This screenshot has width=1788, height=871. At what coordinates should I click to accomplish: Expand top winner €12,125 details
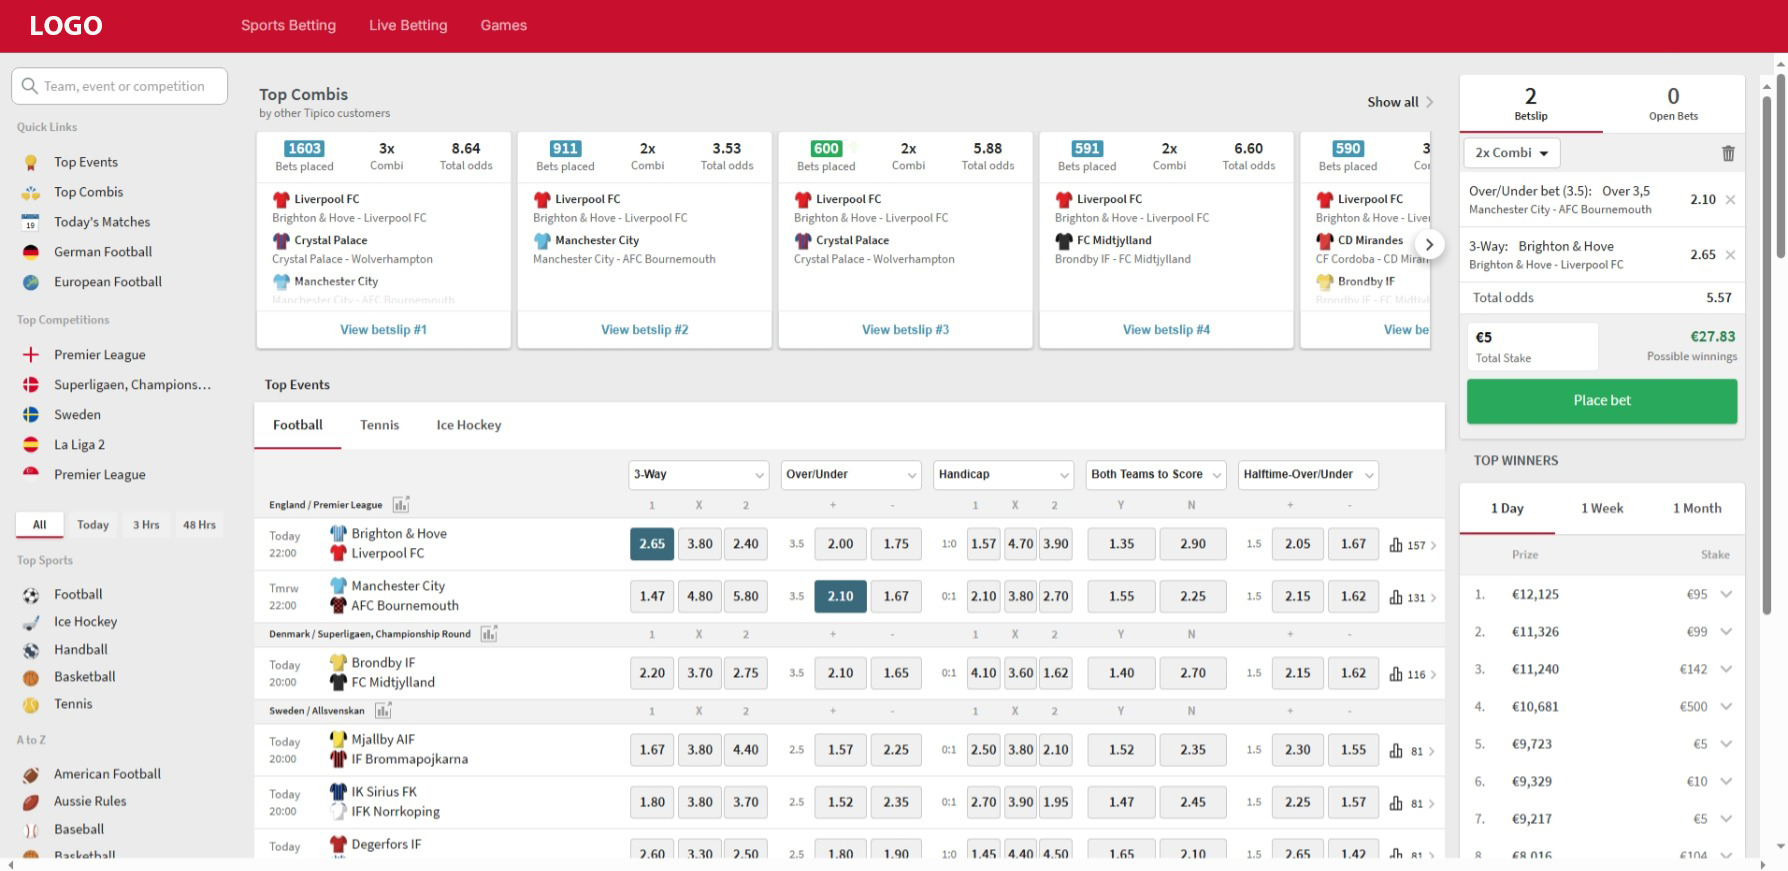click(1726, 594)
